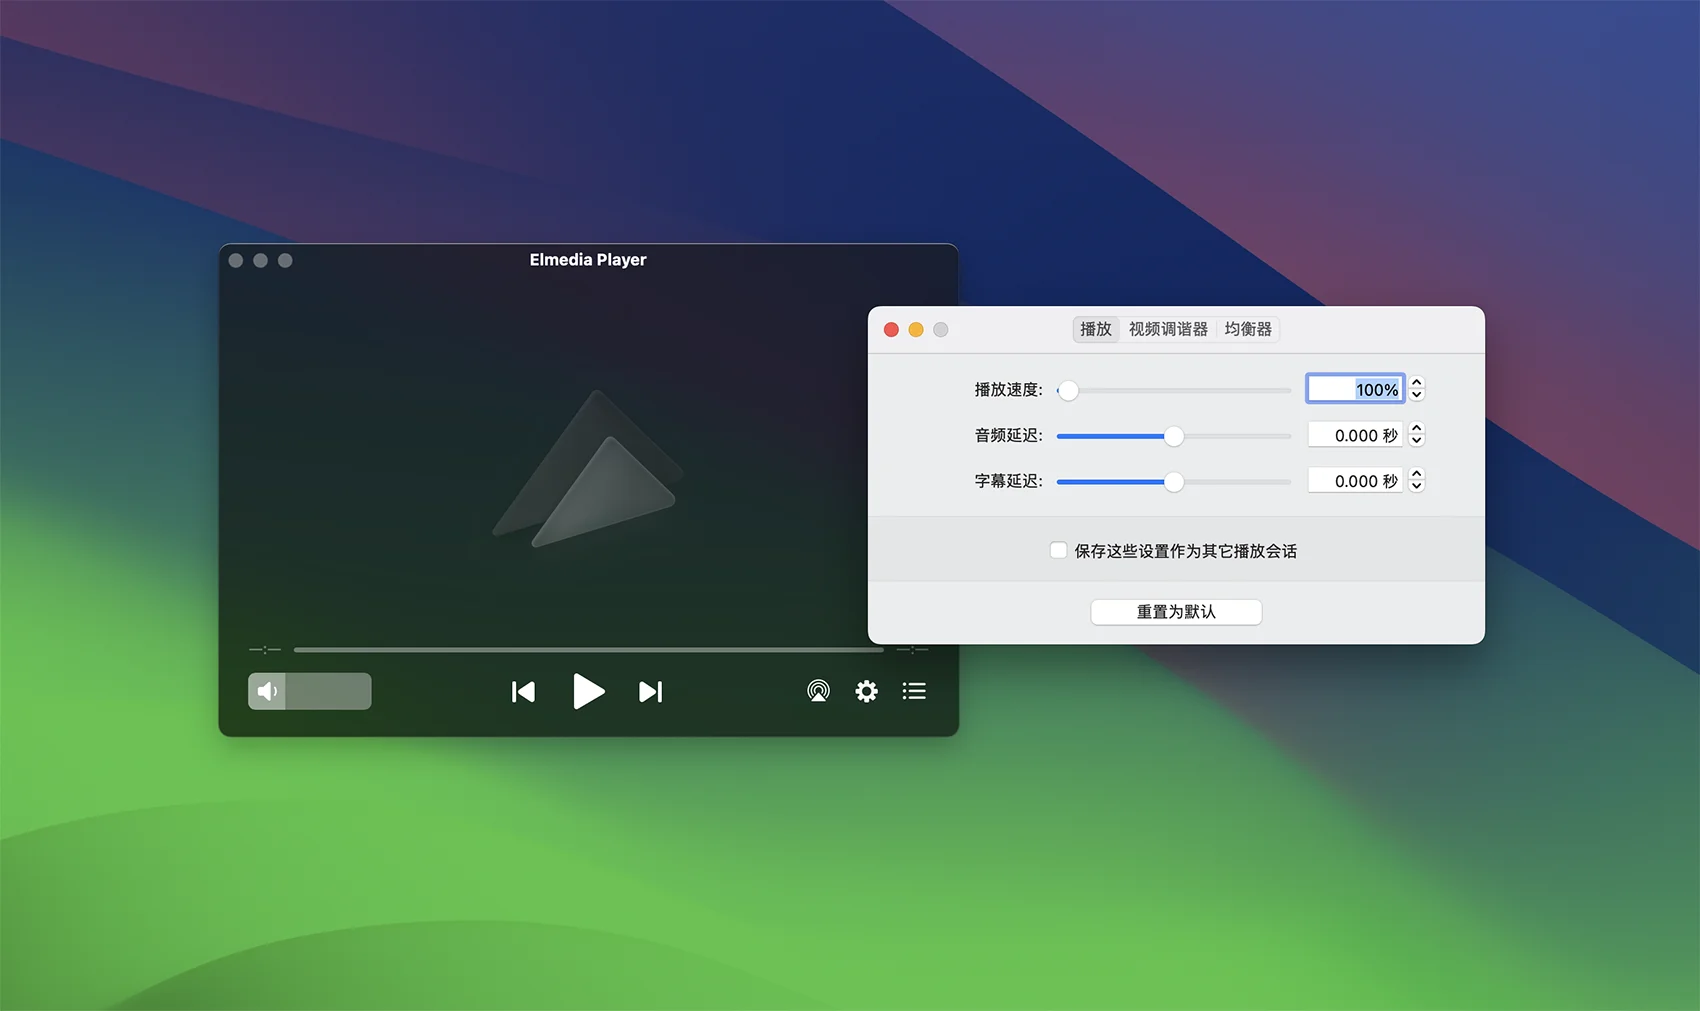Screen dimensions: 1700x1011
Task: Click the 字幕延迟 label
Action: click(1008, 482)
